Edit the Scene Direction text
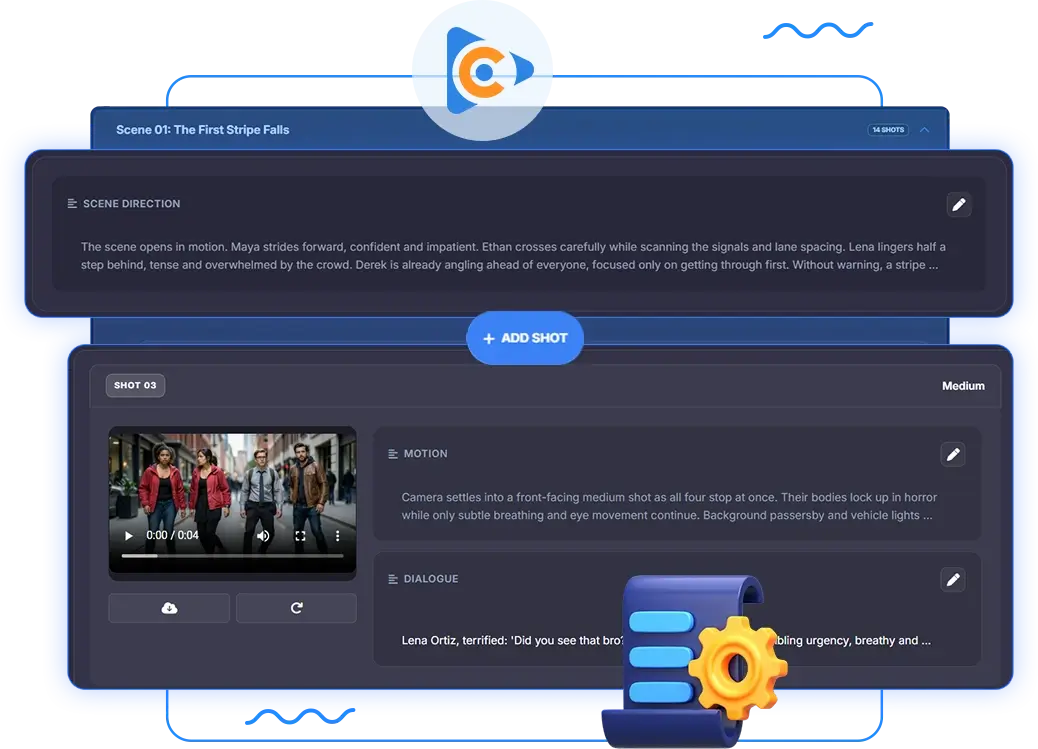Image resolution: width=1038 pixels, height=749 pixels. [959, 205]
